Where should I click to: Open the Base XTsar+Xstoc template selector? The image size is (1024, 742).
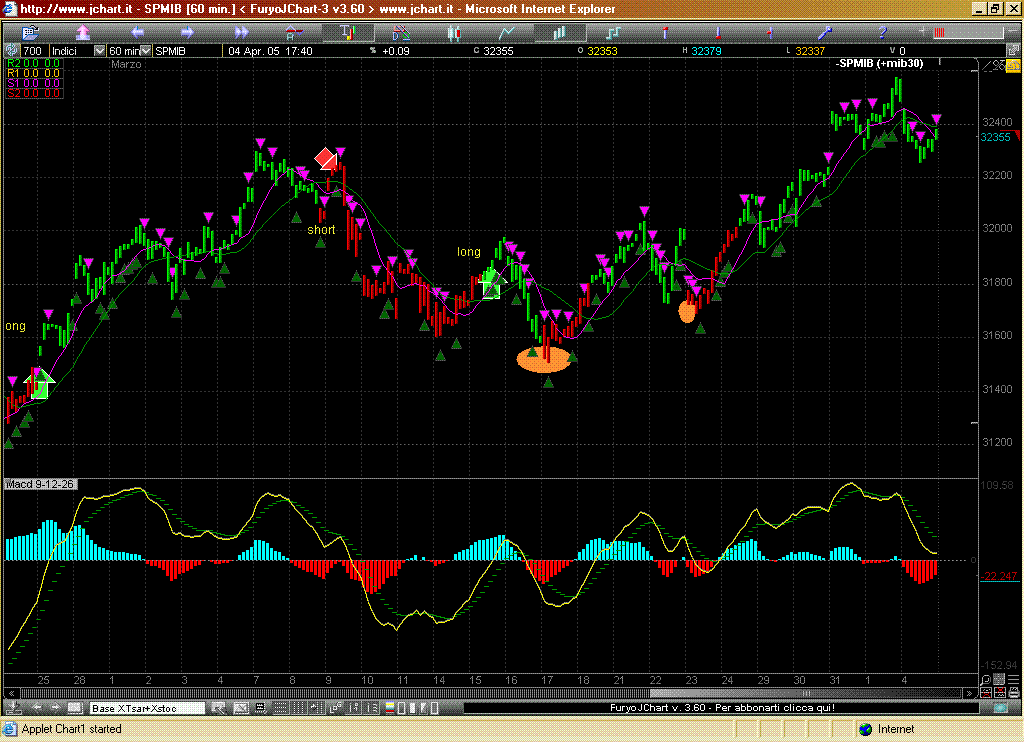coord(148,708)
